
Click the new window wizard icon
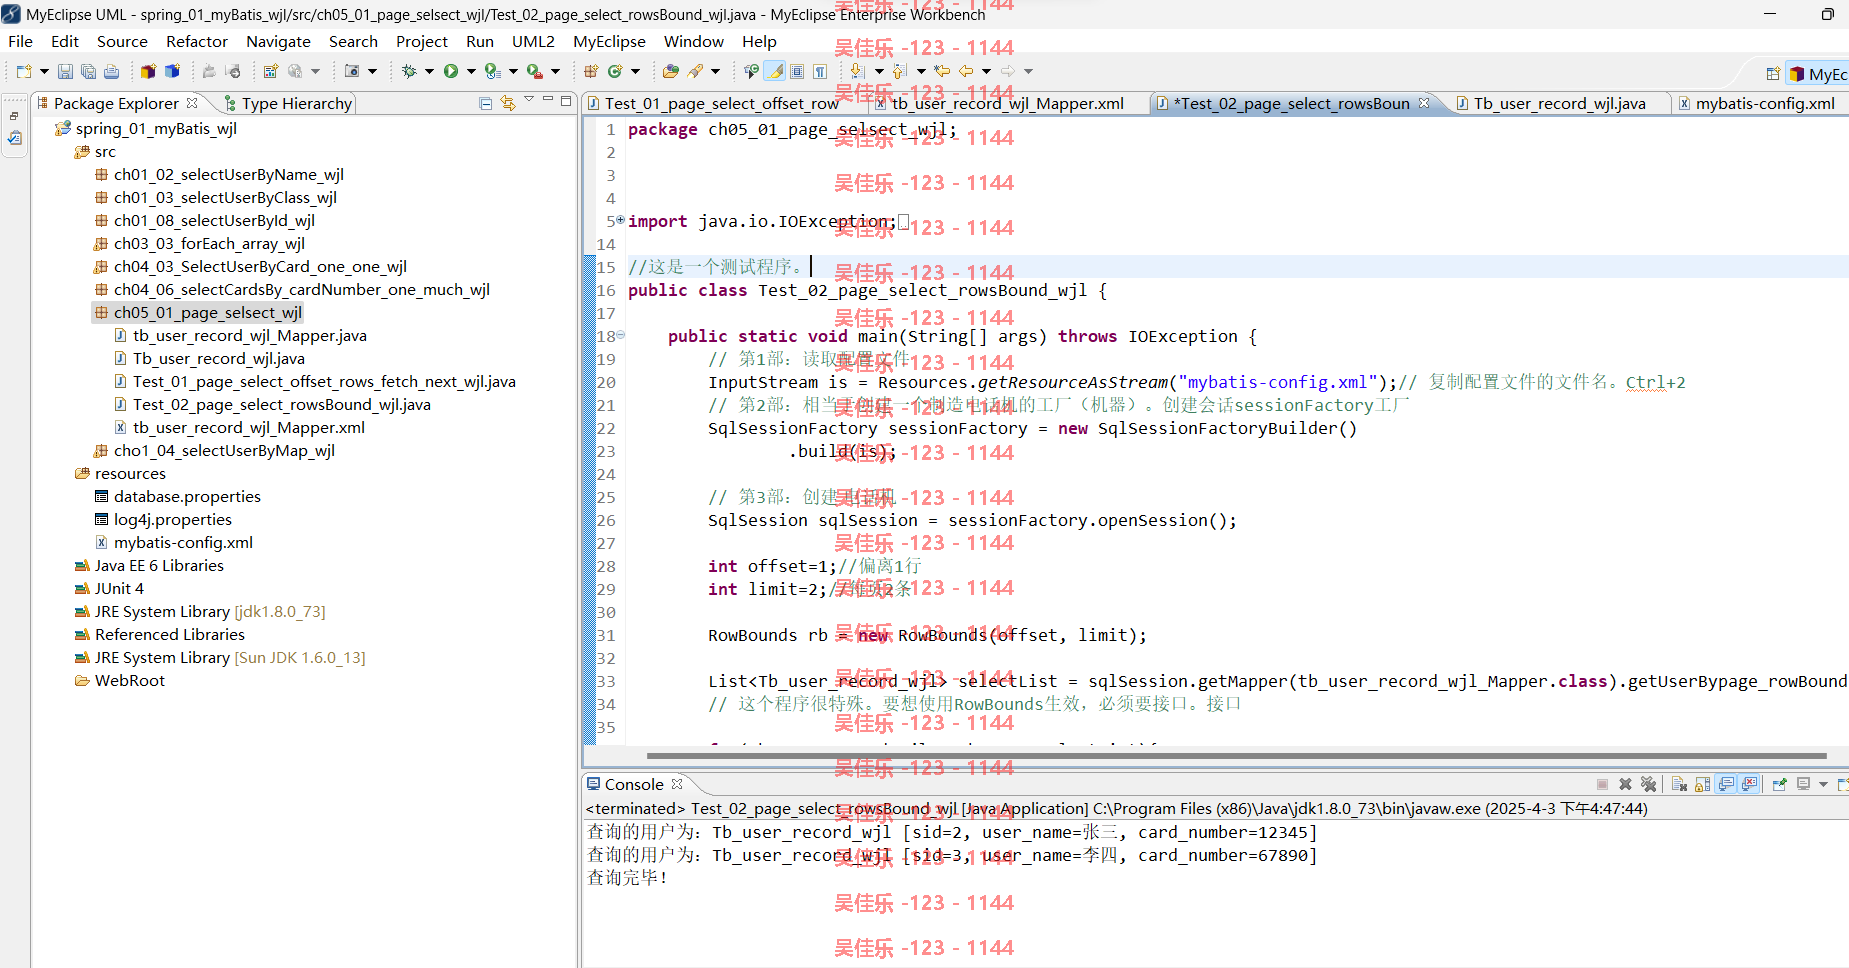click(271, 71)
